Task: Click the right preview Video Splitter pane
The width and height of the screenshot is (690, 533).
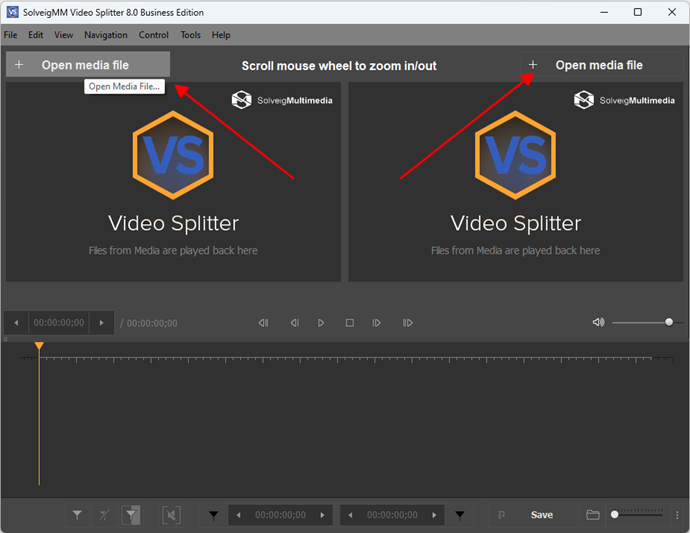Action: click(x=516, y=182)
